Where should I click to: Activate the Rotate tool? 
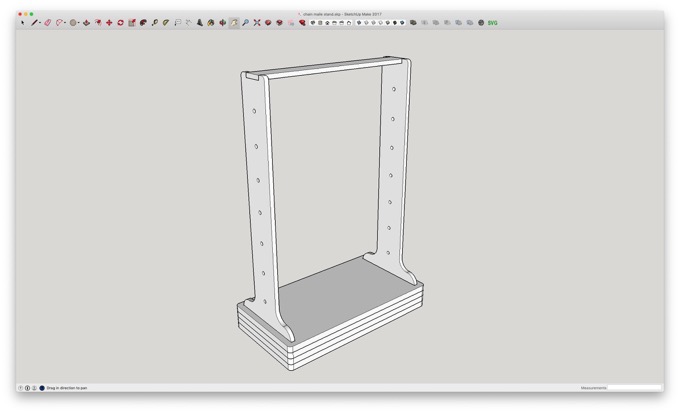pyautogui.click(x=120, y=23)
